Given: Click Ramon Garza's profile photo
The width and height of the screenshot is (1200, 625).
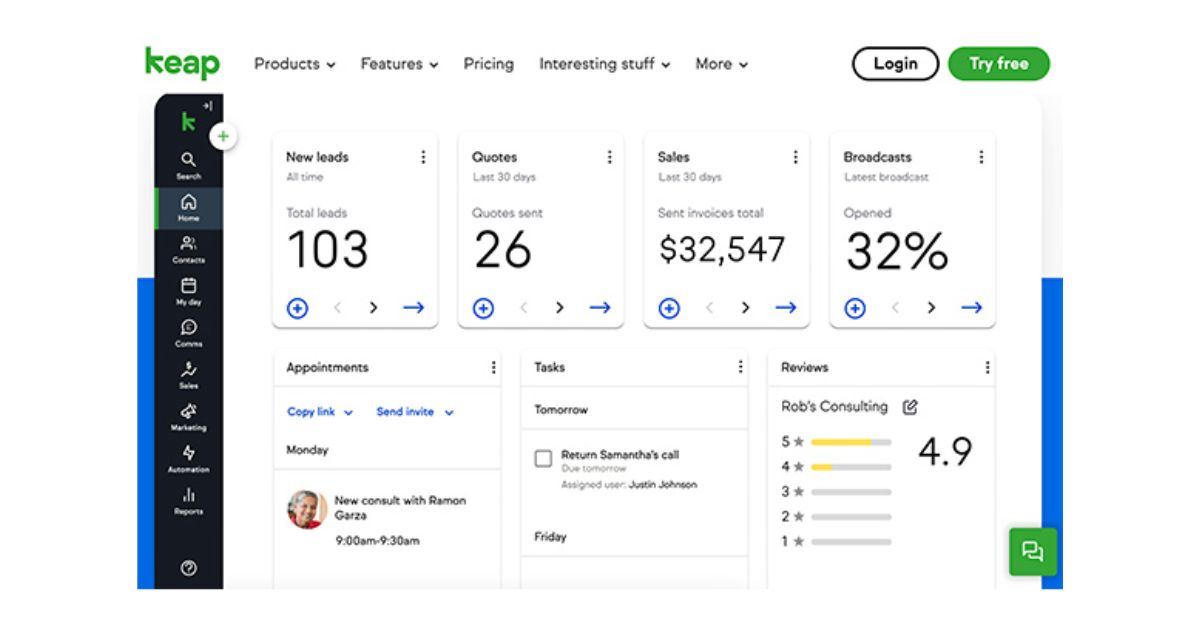Looking at the screenshot, I should pyautogui.click(x=307, y=509).
